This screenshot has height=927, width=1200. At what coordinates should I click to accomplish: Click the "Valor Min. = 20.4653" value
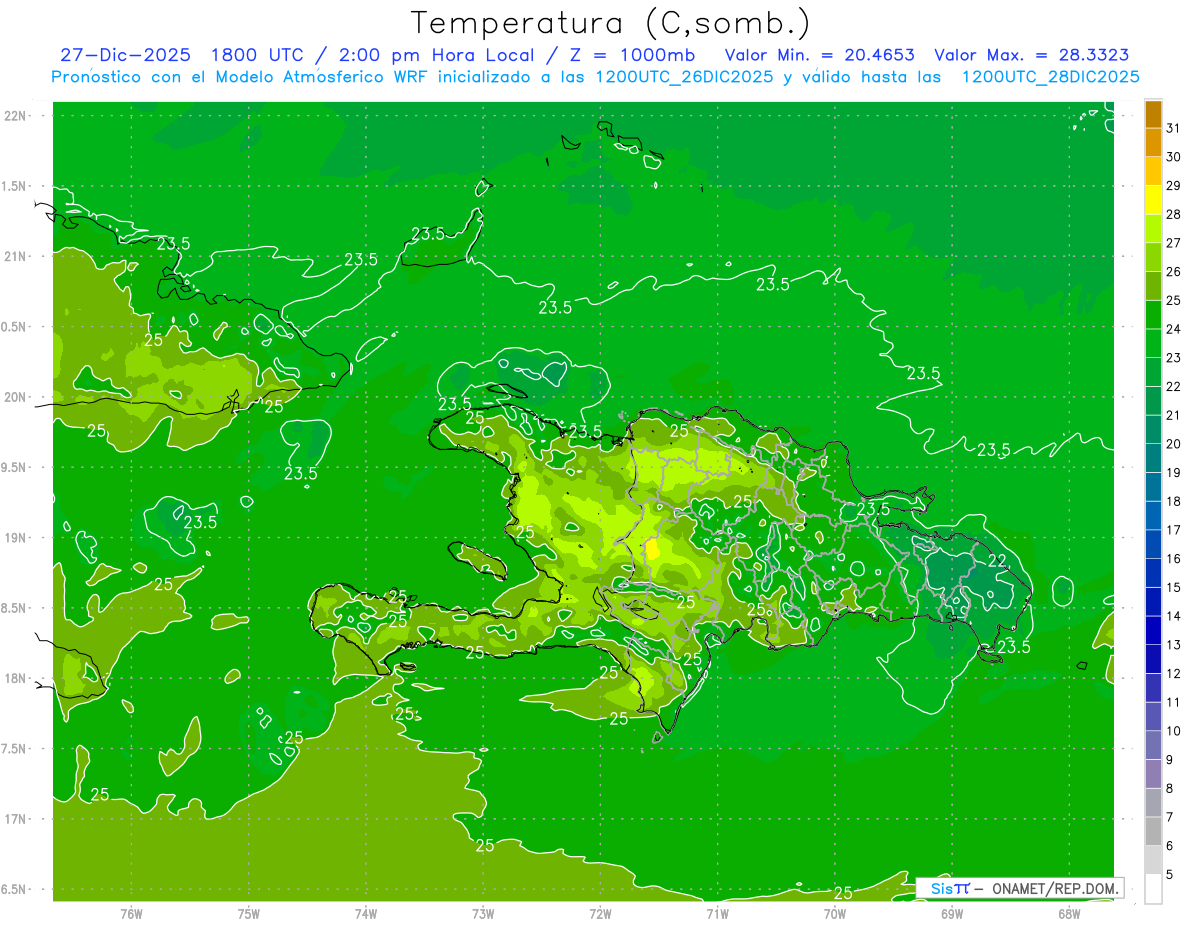820,55
